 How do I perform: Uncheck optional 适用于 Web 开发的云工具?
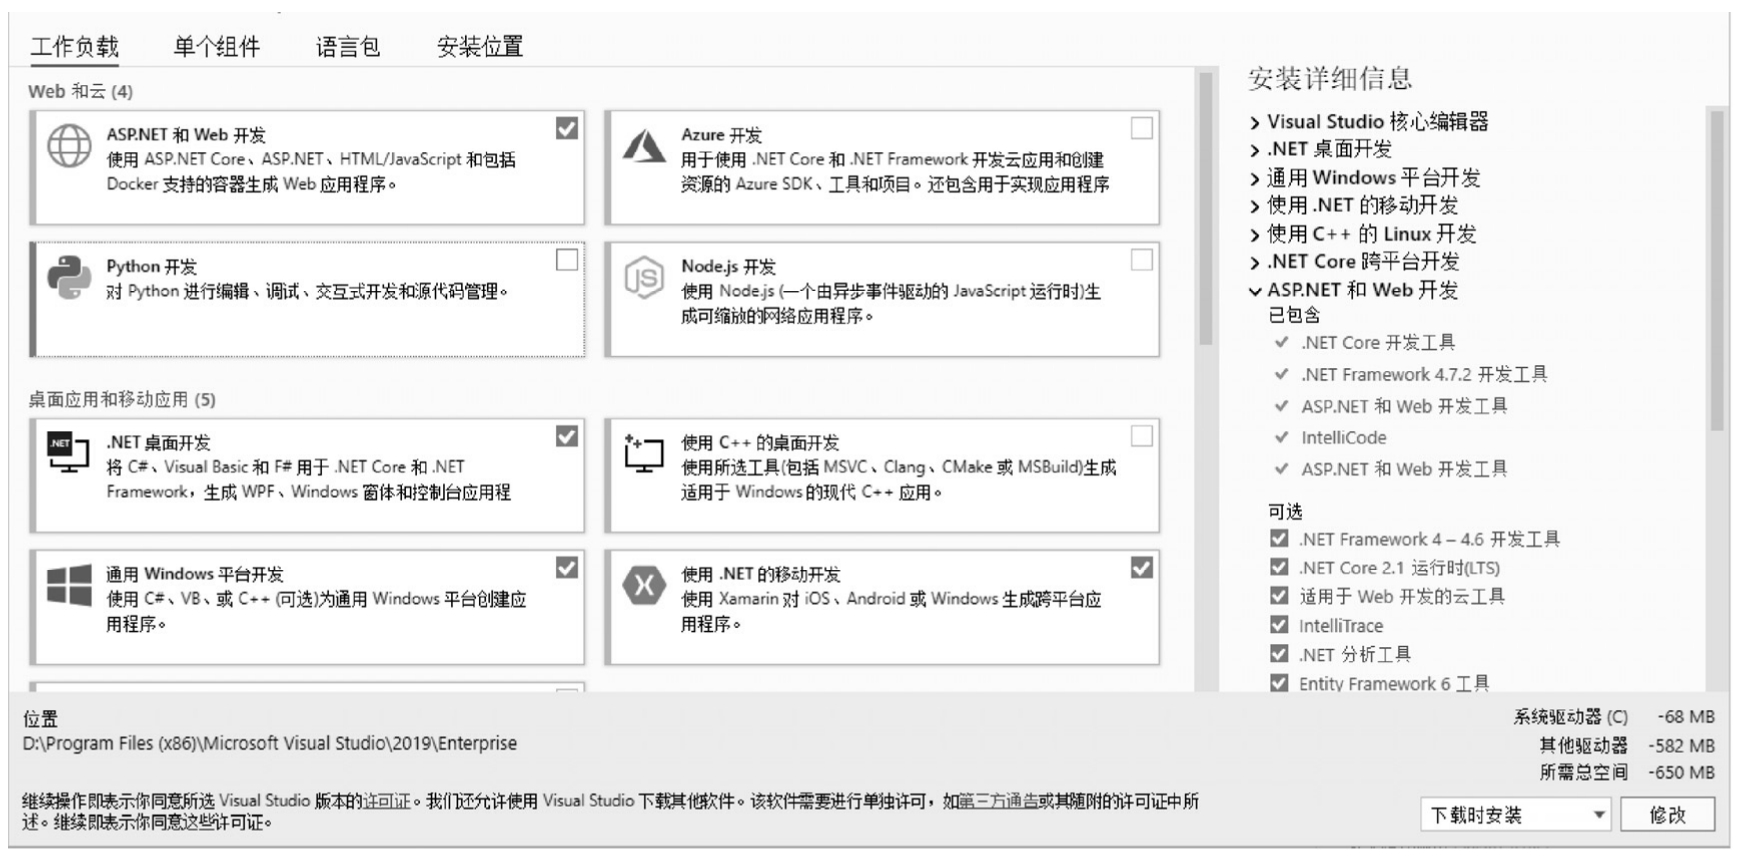[1279, 596]
